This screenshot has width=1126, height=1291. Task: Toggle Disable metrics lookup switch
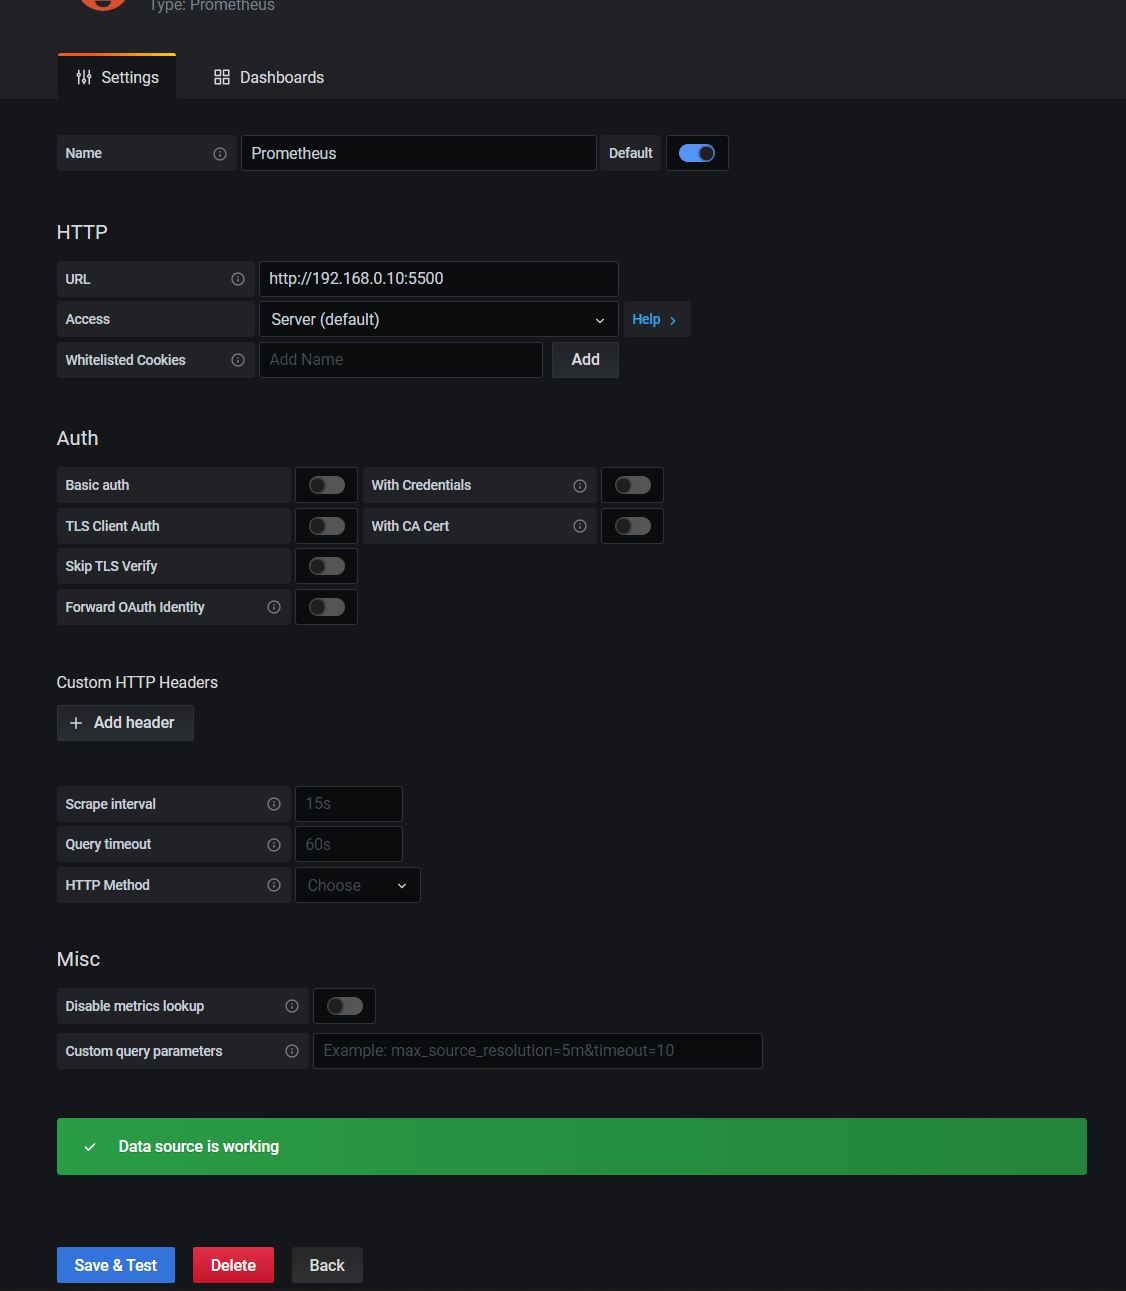pos(345,1006)
